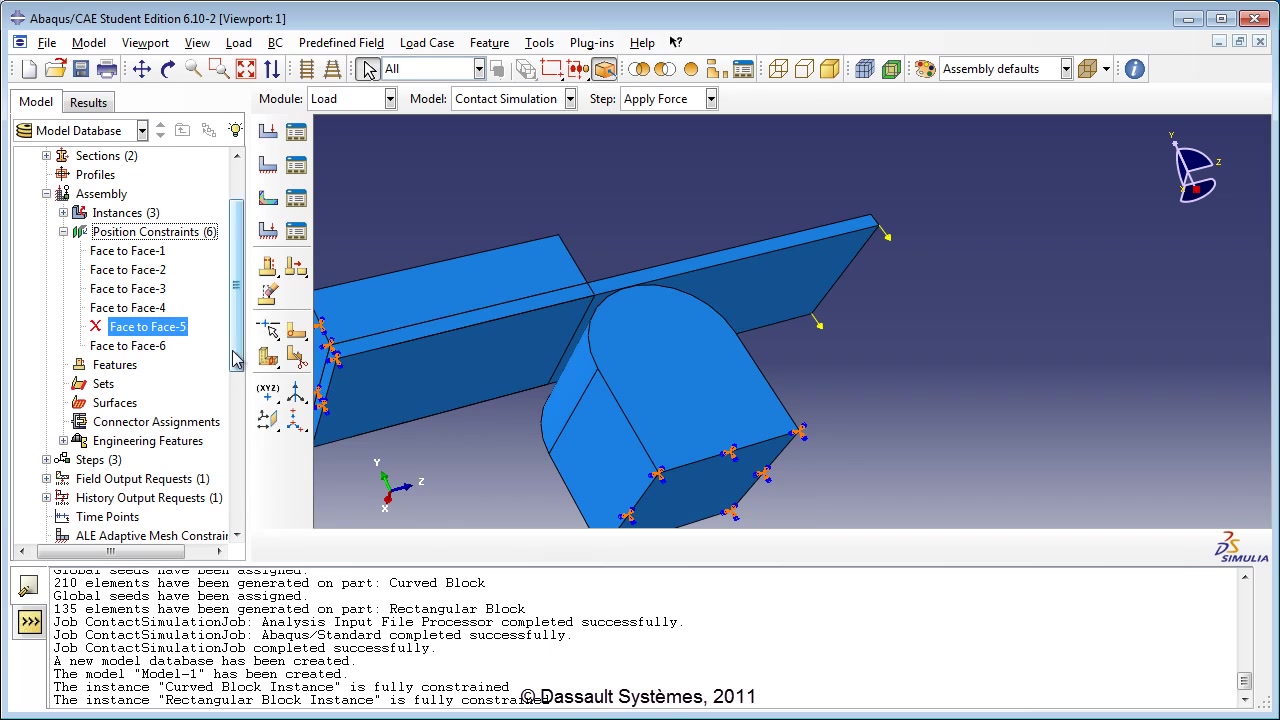Screen dimensions: 1280x720
Task: Click the eraser Remove Faces icon
Action: [x=268, y=294]
